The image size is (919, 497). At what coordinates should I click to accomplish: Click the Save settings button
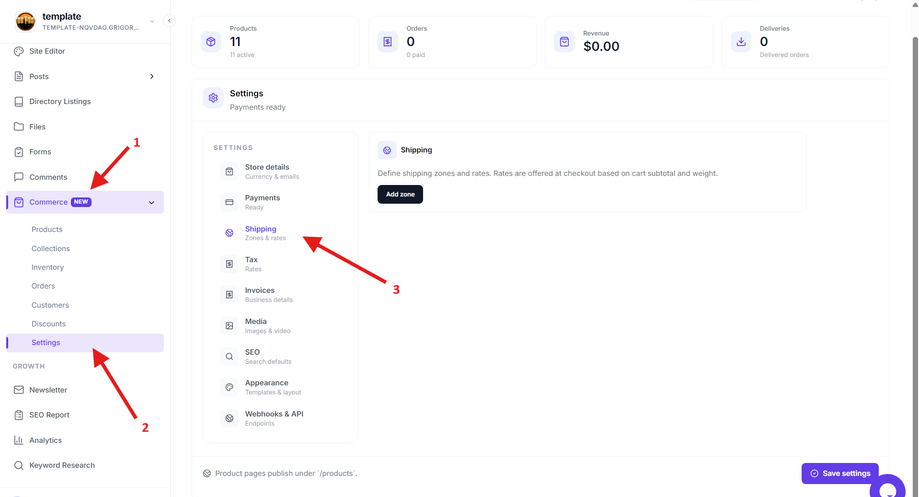[840, 473]
